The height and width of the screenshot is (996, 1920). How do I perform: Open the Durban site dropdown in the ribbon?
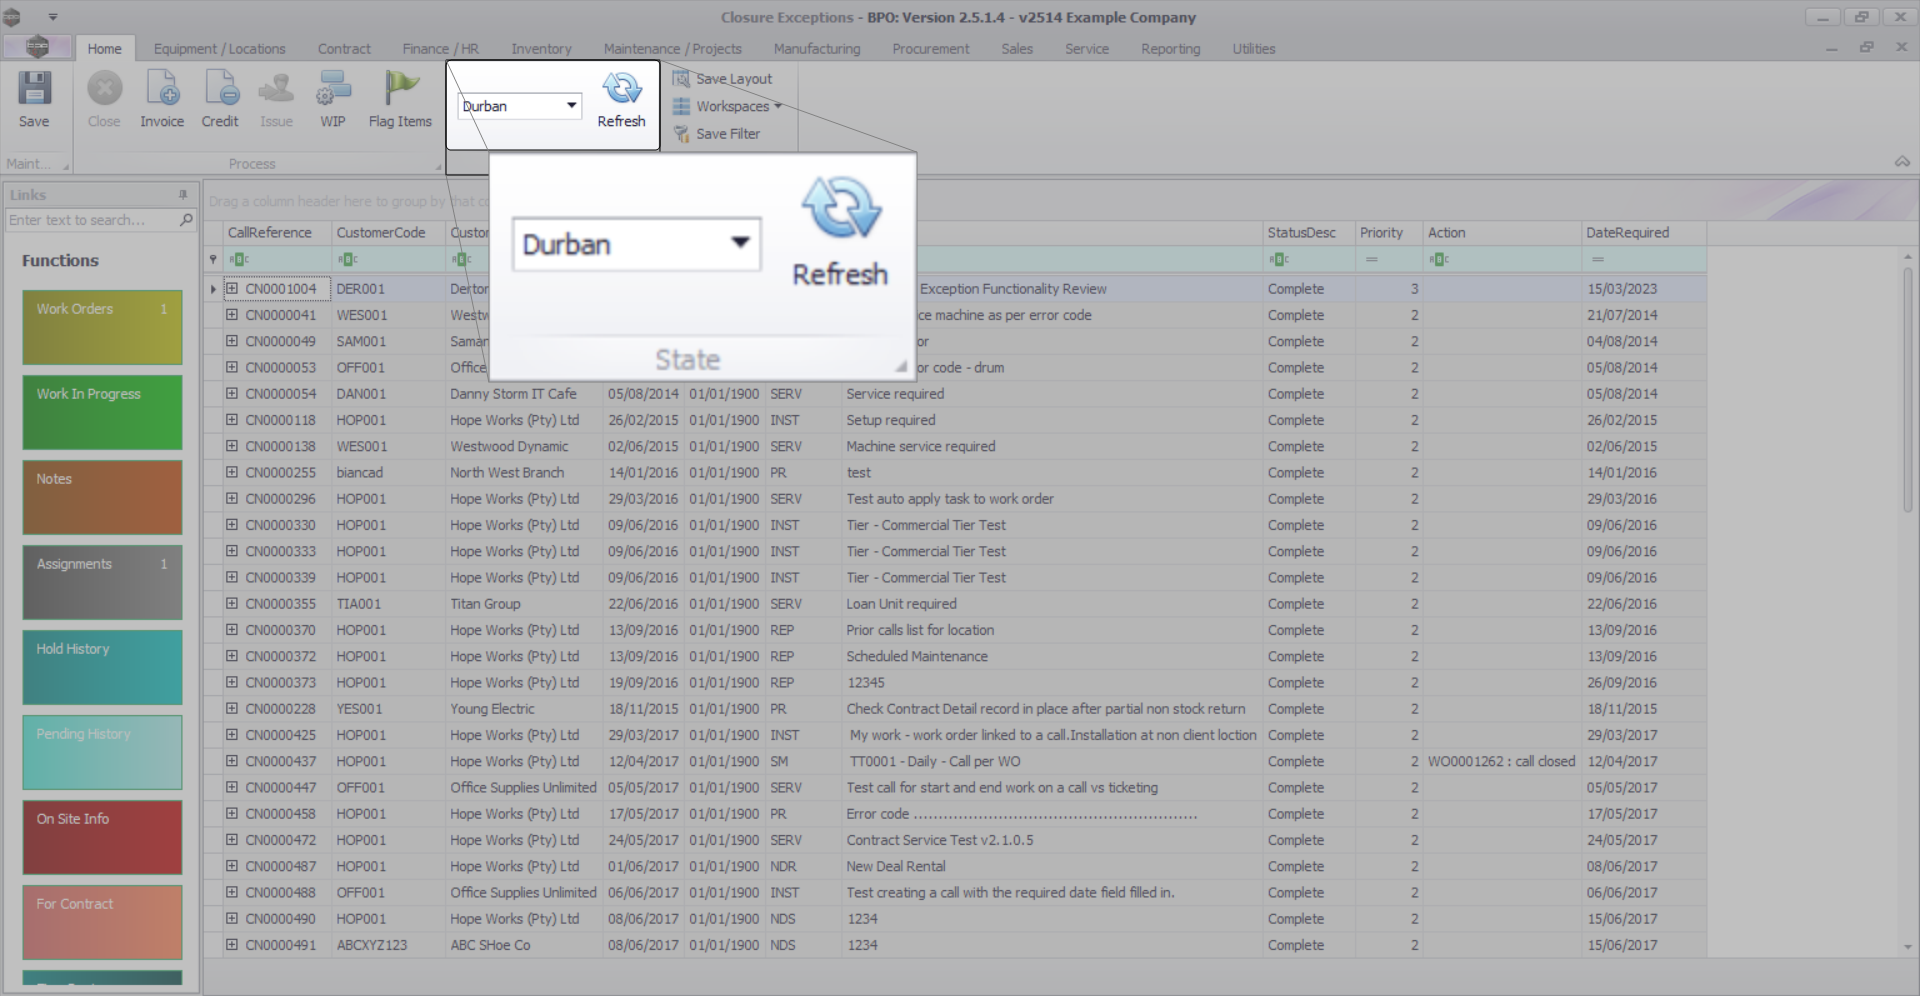pos(572,105)
